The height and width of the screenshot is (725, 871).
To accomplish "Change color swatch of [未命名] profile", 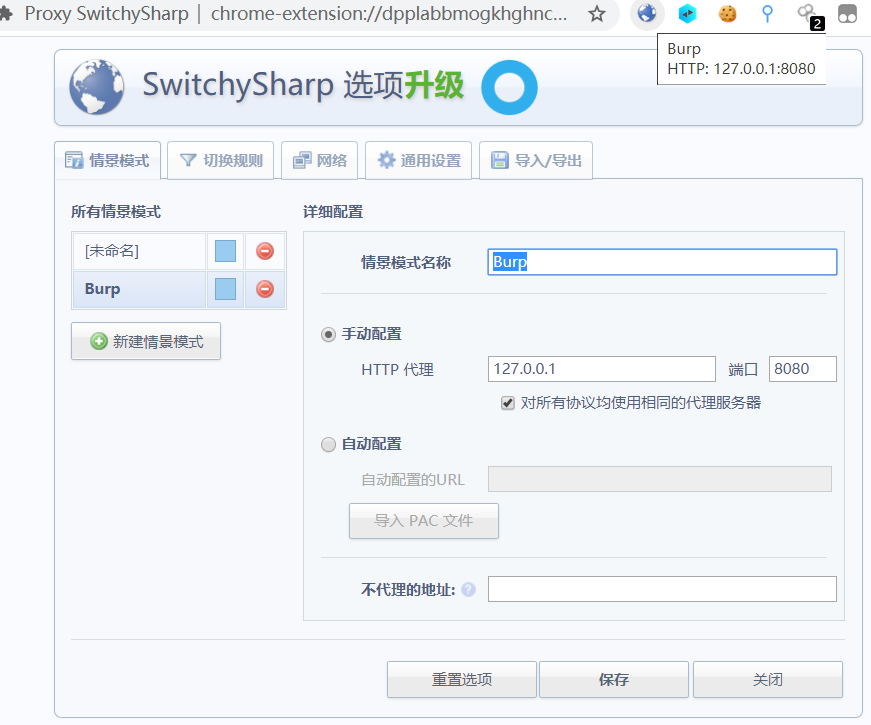I will 225,251.
